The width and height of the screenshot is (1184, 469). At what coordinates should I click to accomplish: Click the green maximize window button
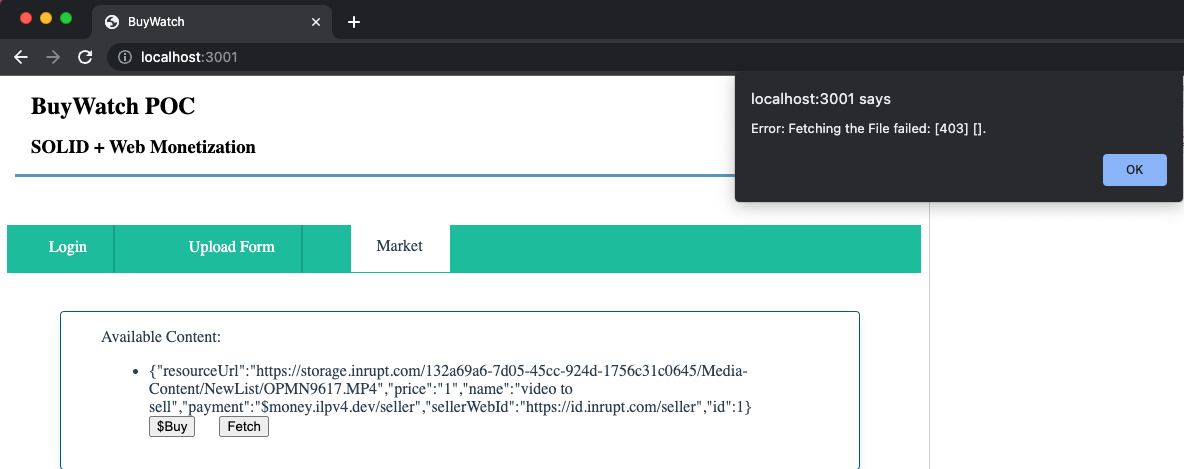coord(66,18)
